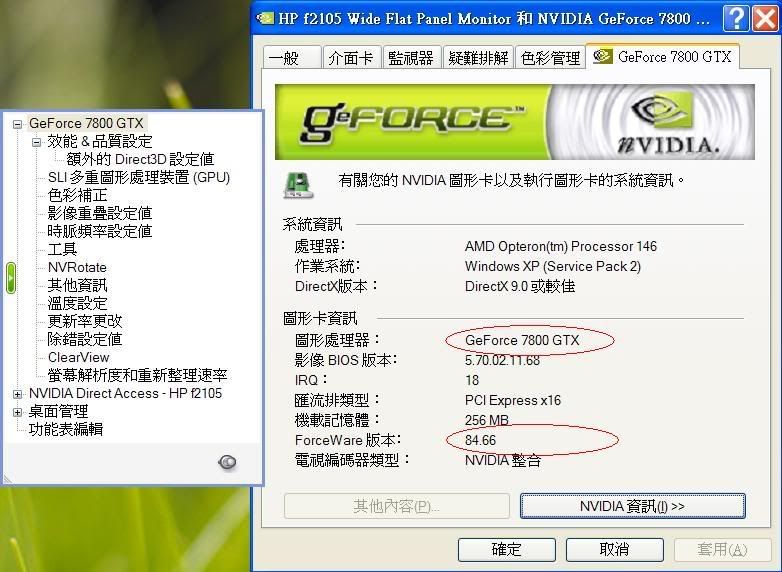Click the green graphics card icon
Viewport: 782px width, 572px height.
[299, 186]
